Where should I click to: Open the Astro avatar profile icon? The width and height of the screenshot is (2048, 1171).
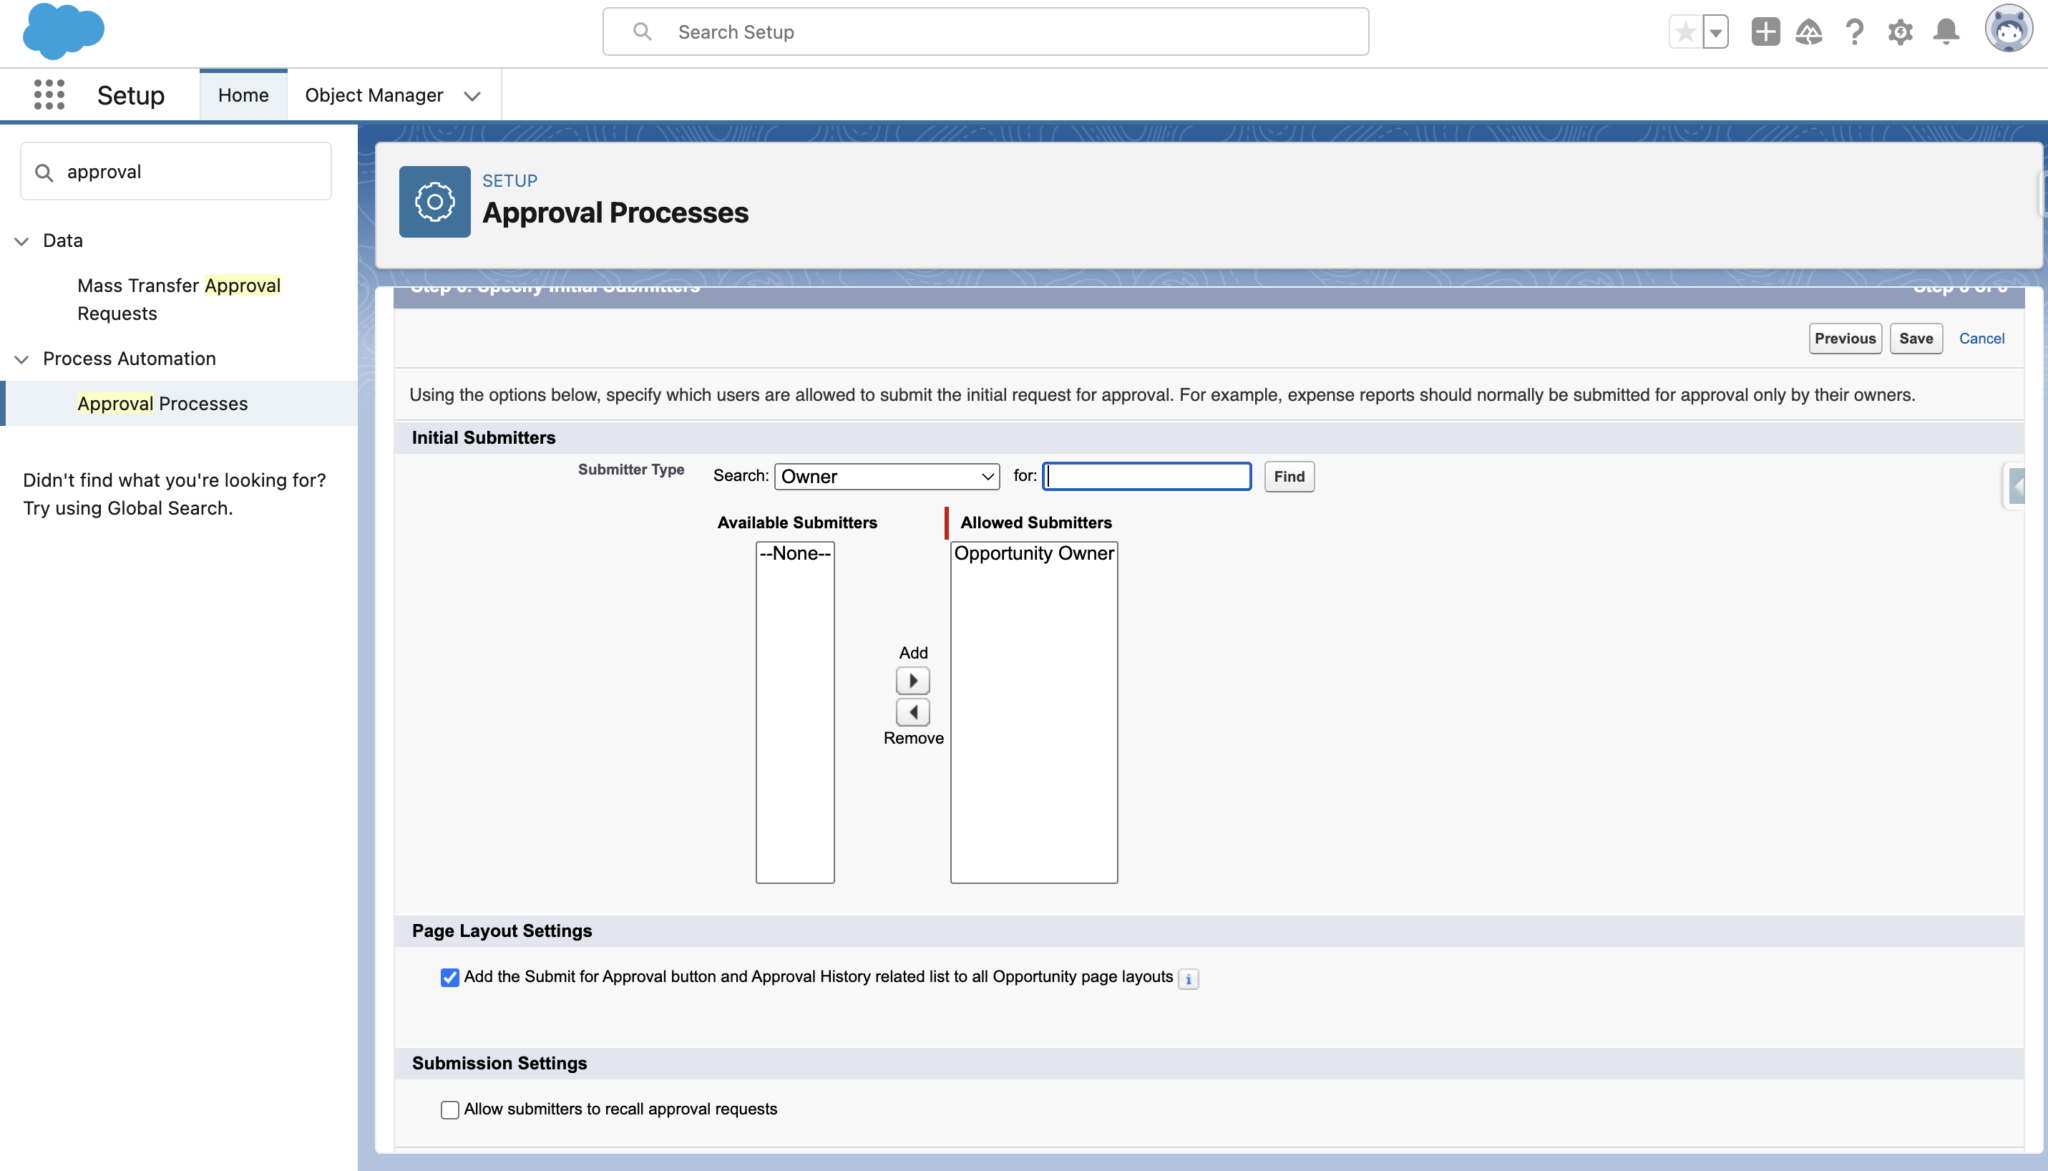pyautogui.click(x=2009, y=31)
